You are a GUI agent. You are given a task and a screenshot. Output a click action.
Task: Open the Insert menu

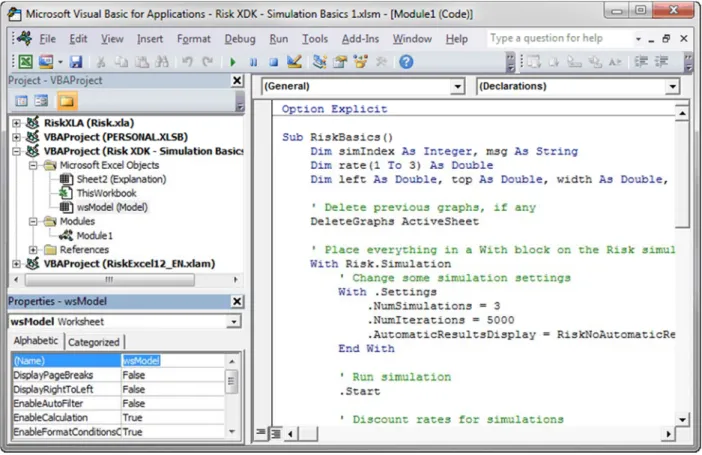point(150,39)
